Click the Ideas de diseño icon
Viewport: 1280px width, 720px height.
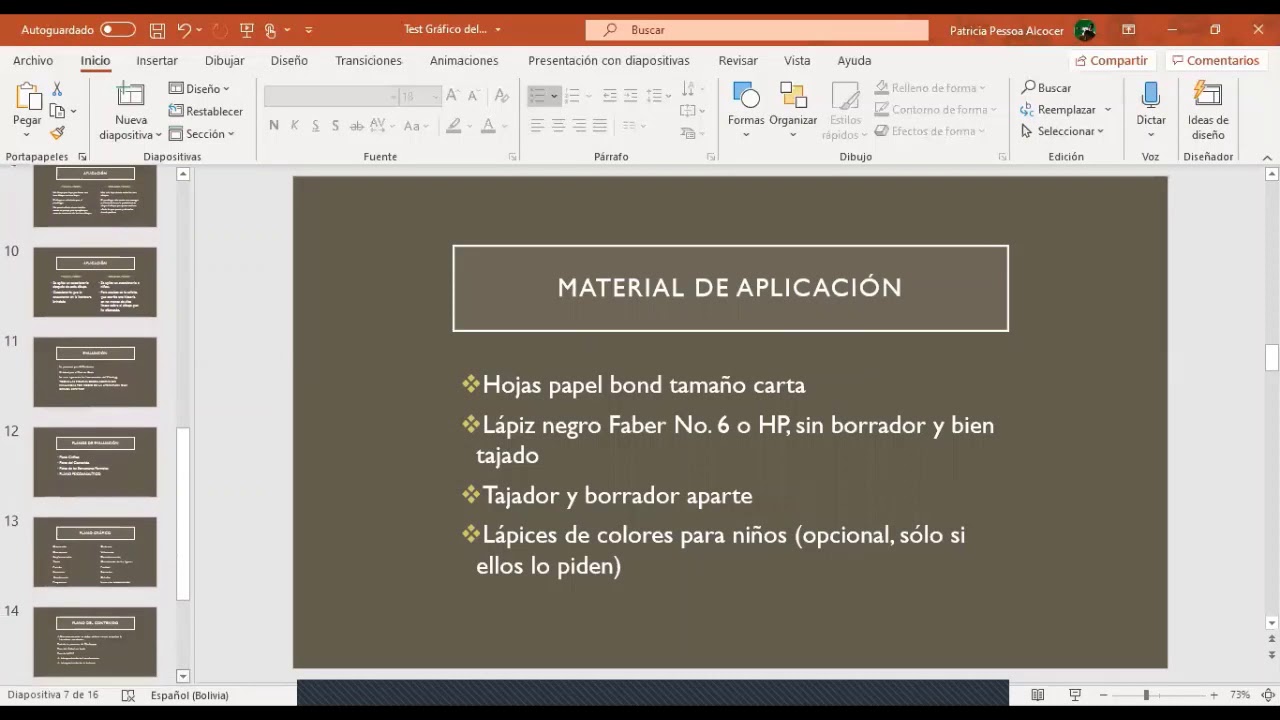click(1208, 96)
